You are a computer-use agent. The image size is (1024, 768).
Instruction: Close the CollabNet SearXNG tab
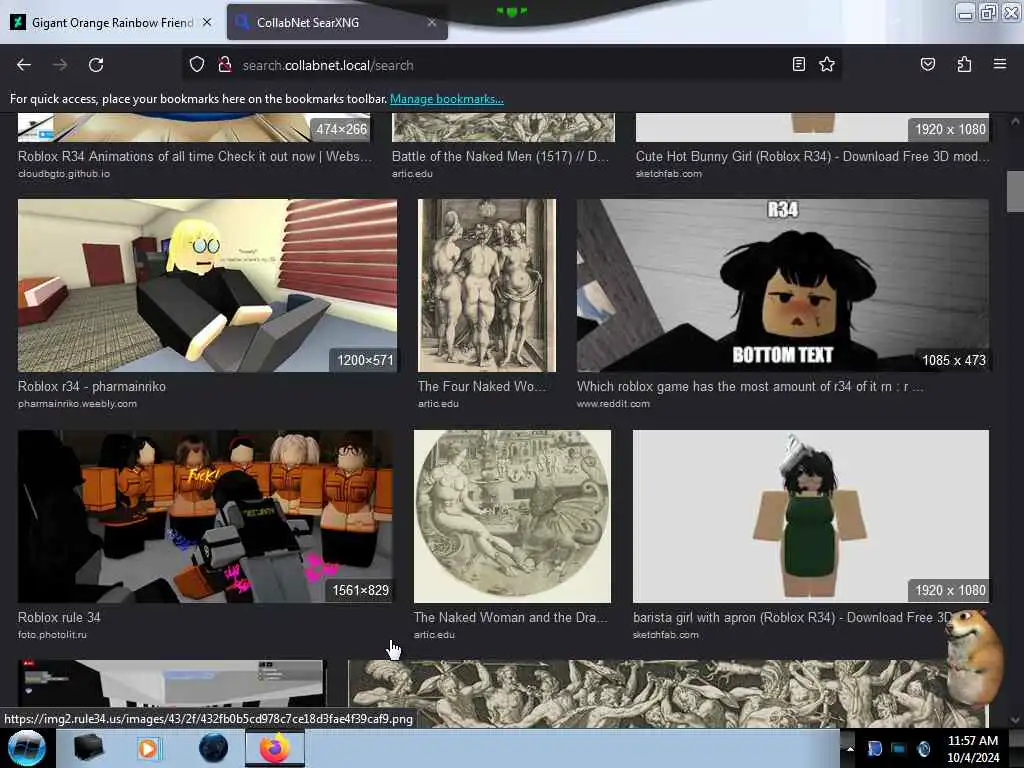coord(432,22)
